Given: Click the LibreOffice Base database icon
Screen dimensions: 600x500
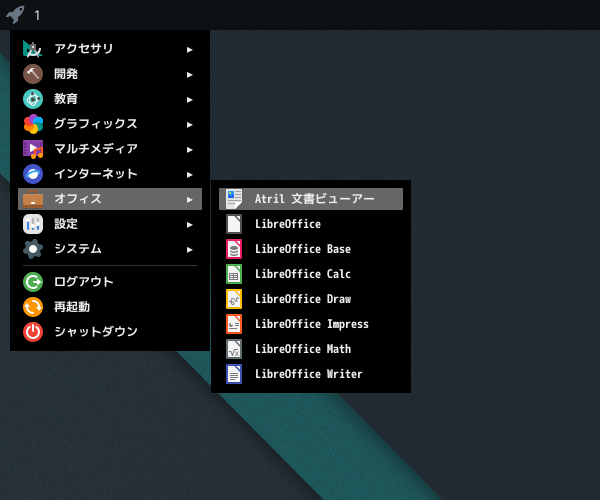Looking at the screenshot, I should [234, 249].
